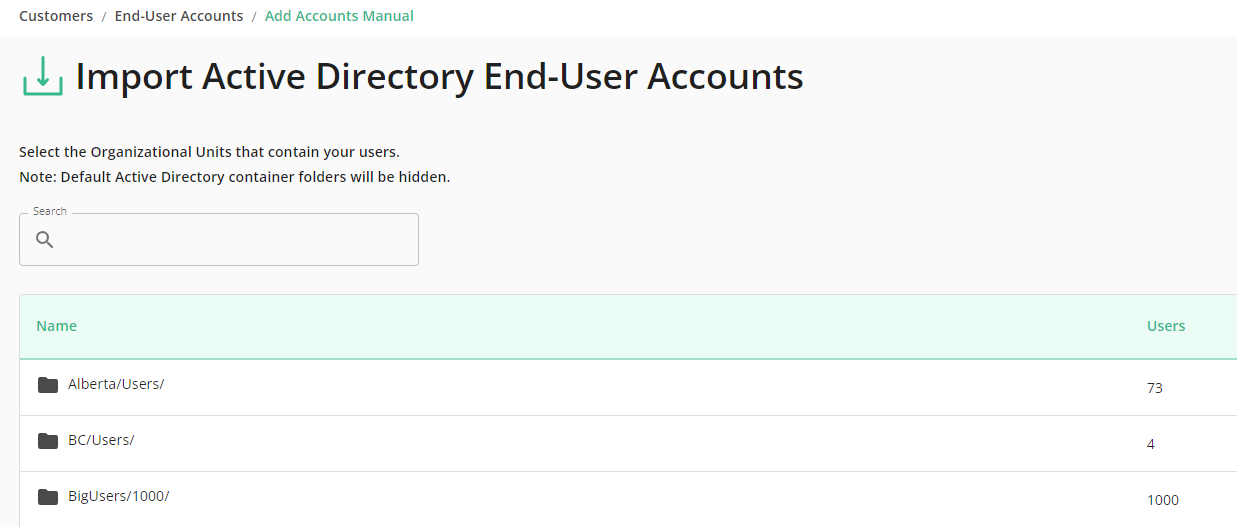The image size is (1237, 527).
Task: Click the user count 73
Action: 1155,388
